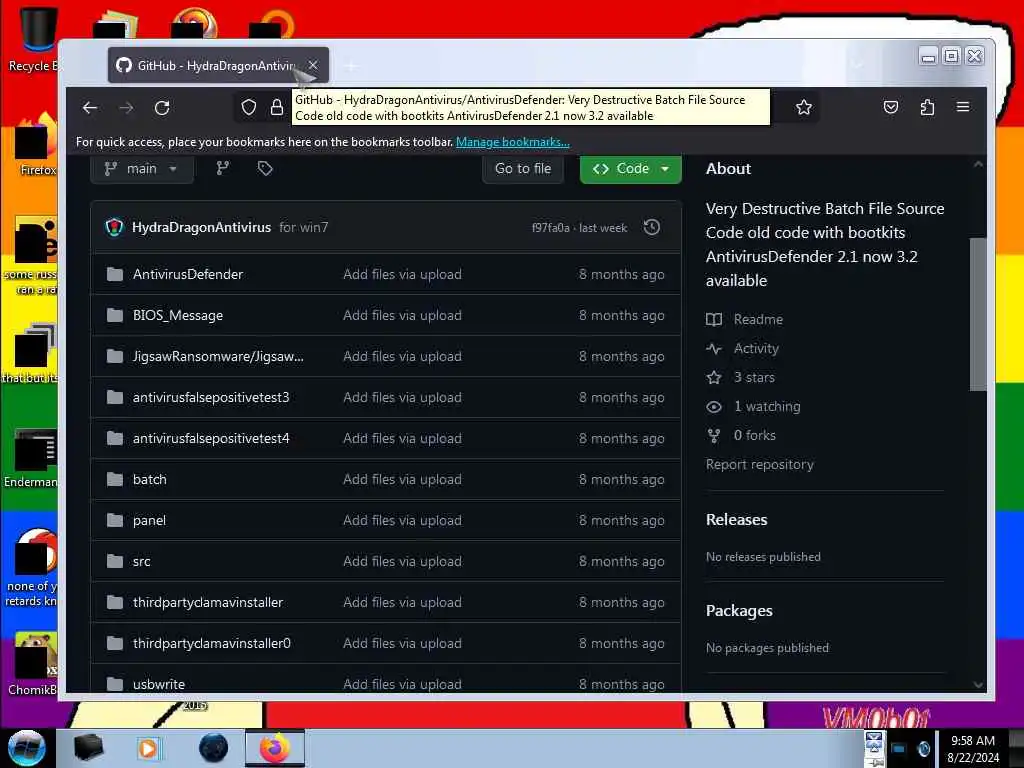The width and height of the screenshot is (1024, 768).
Task: Open 'Add files via upload' commit for AntivirusDefender
Action: click(x=402, y=274)
